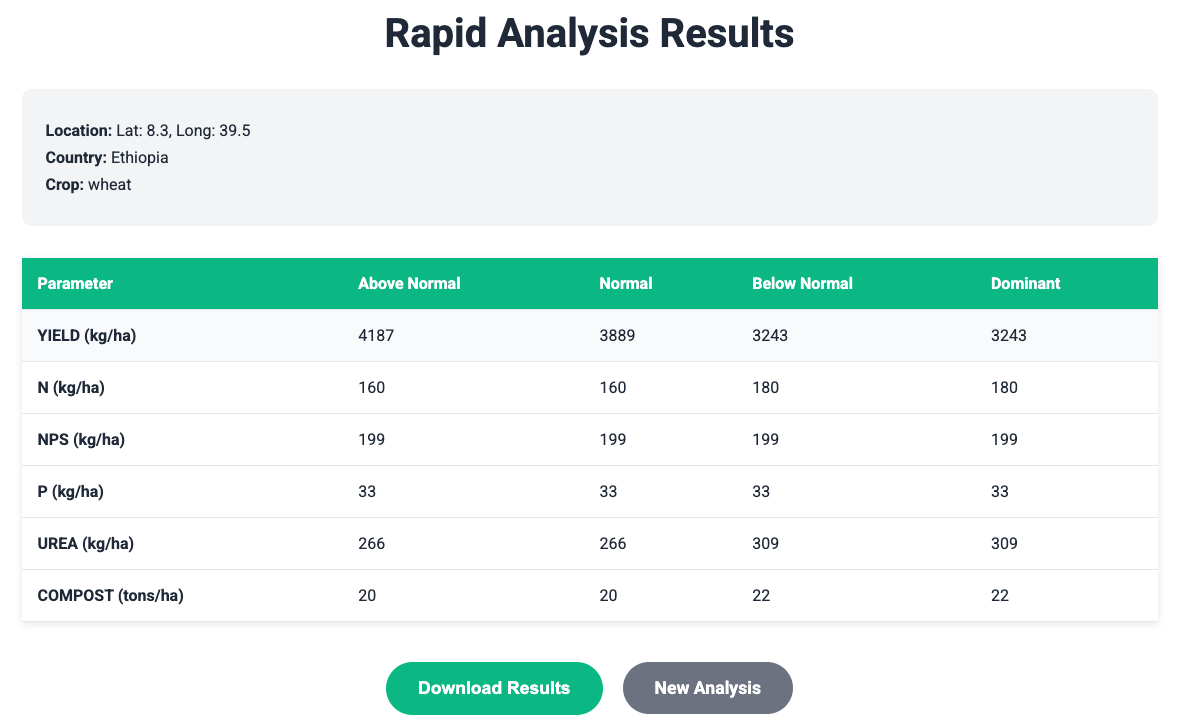Click the Normal column header
Image resolution: width=1177 pixels, height=725 pixels.
click(625, 283)
